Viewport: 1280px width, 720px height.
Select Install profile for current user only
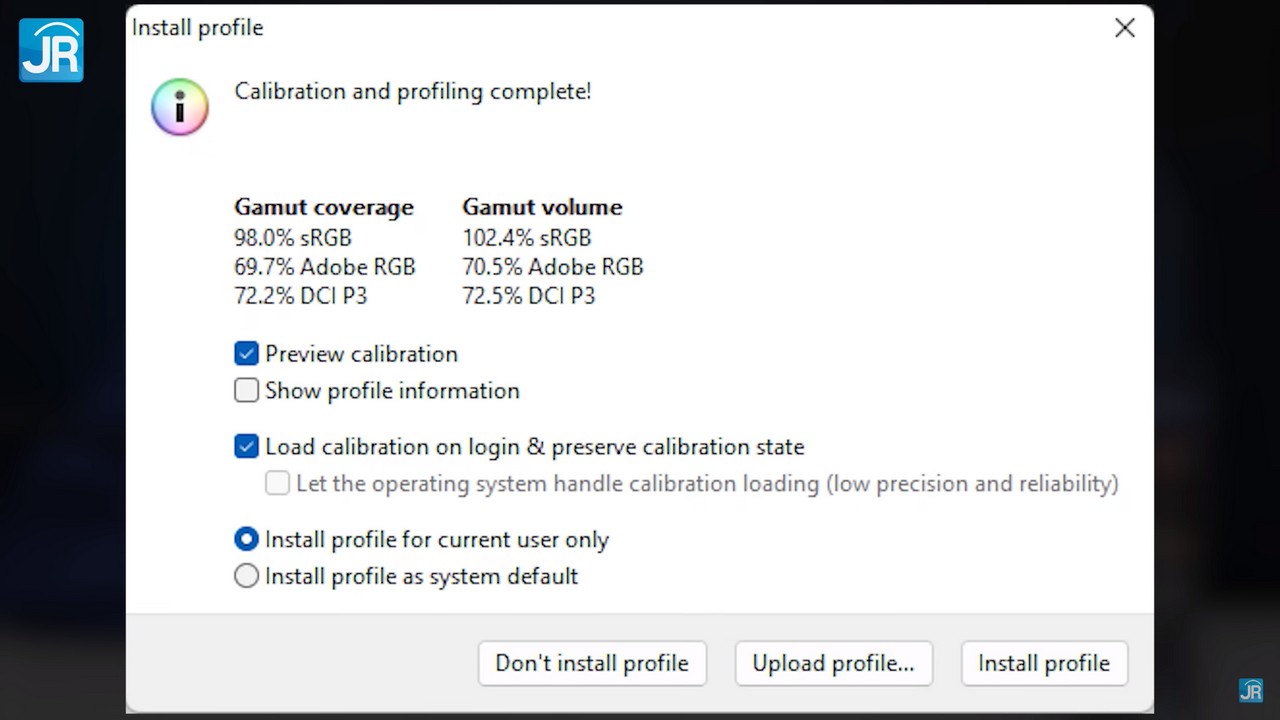(x=246, y=540)
